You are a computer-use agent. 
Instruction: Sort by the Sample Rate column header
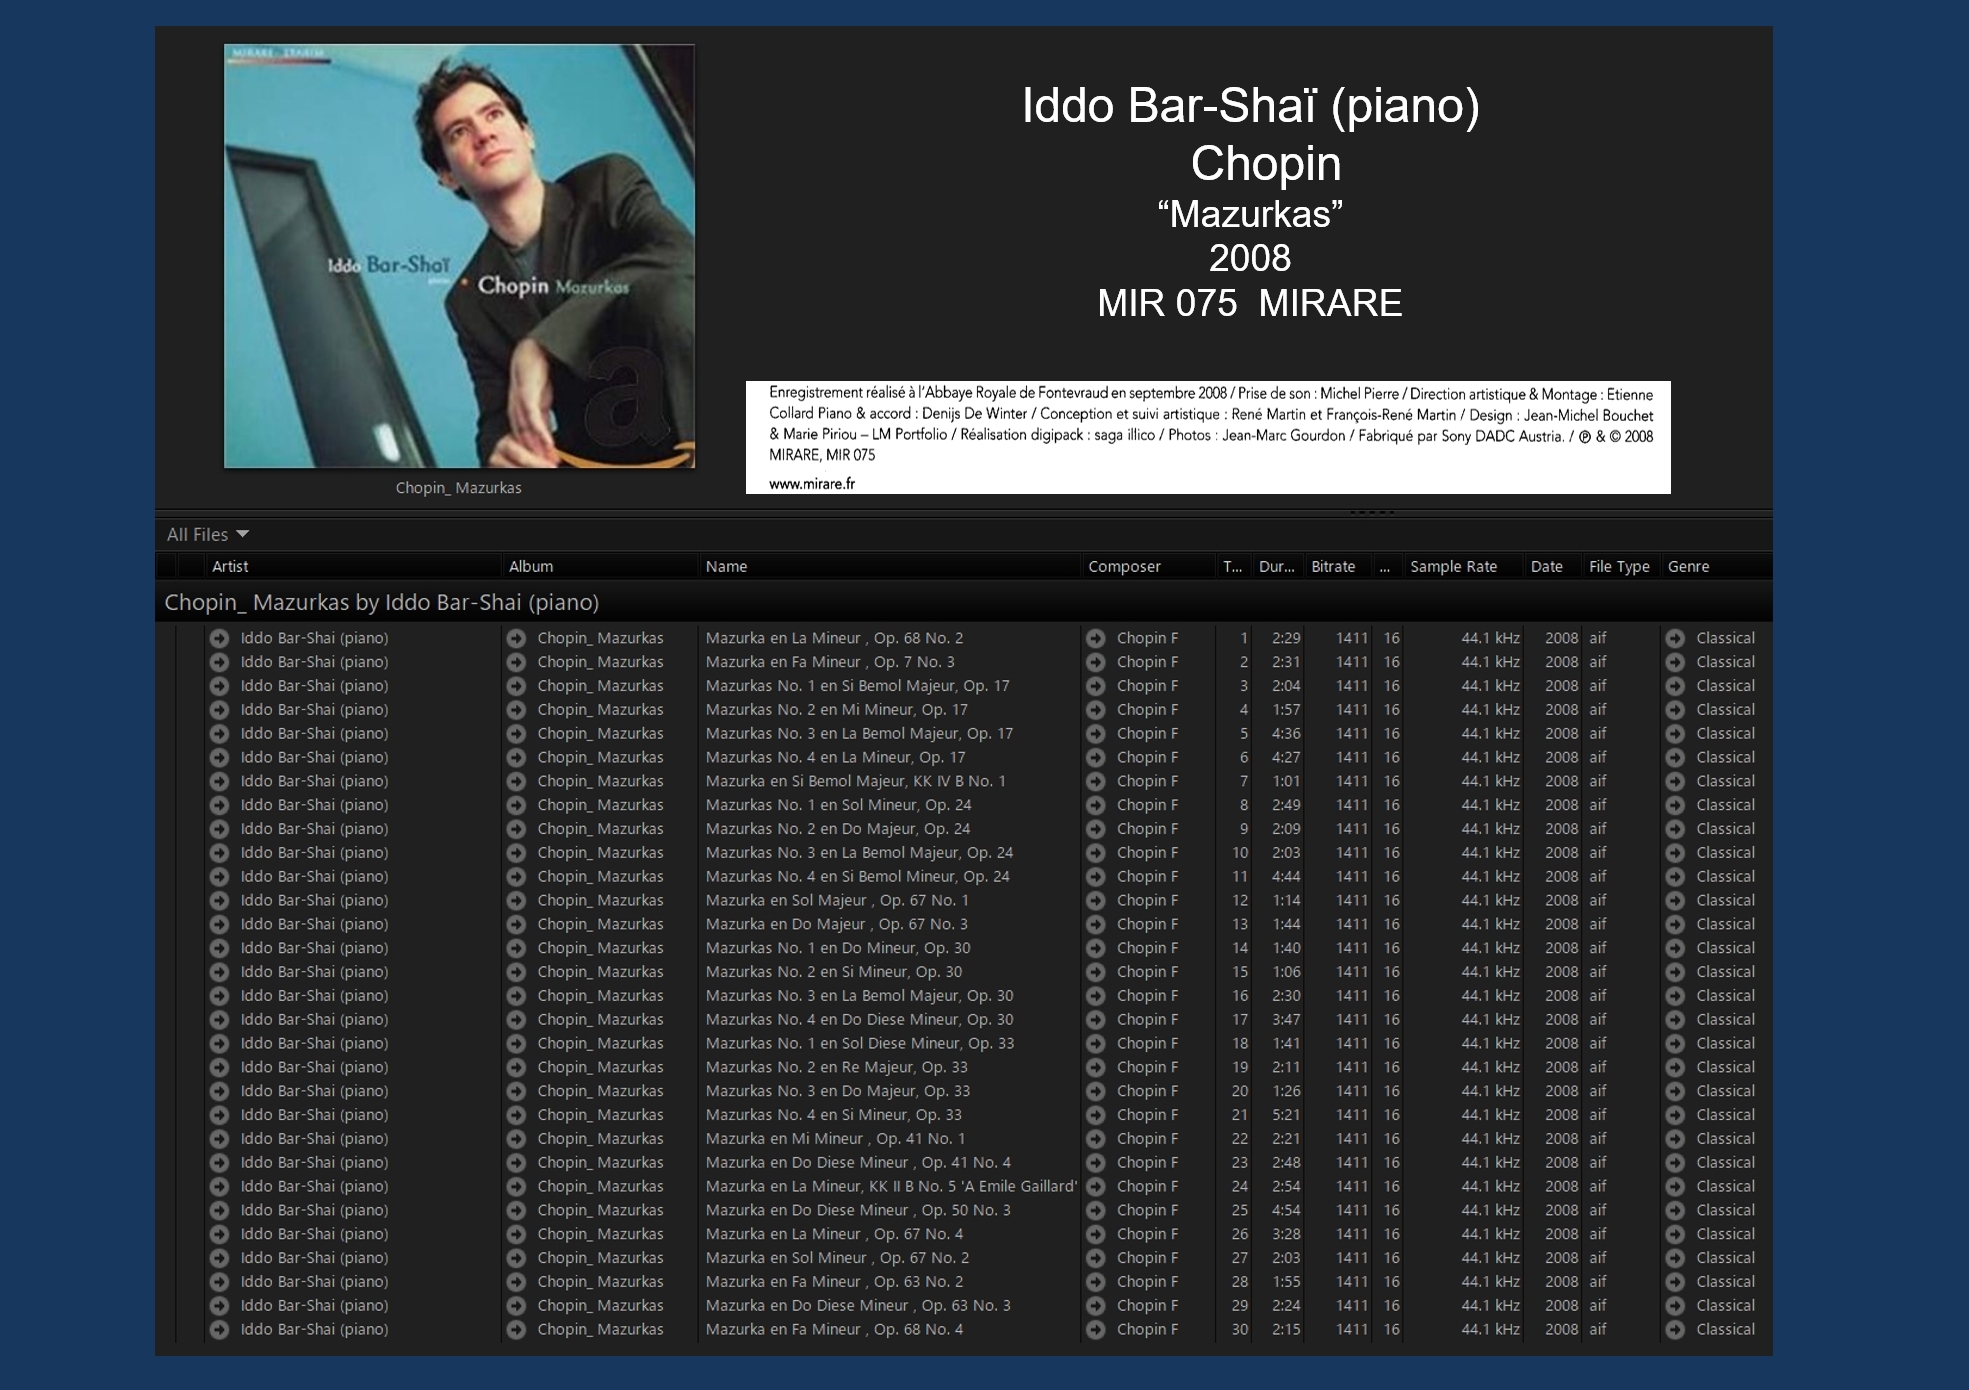click(1453, 566)
